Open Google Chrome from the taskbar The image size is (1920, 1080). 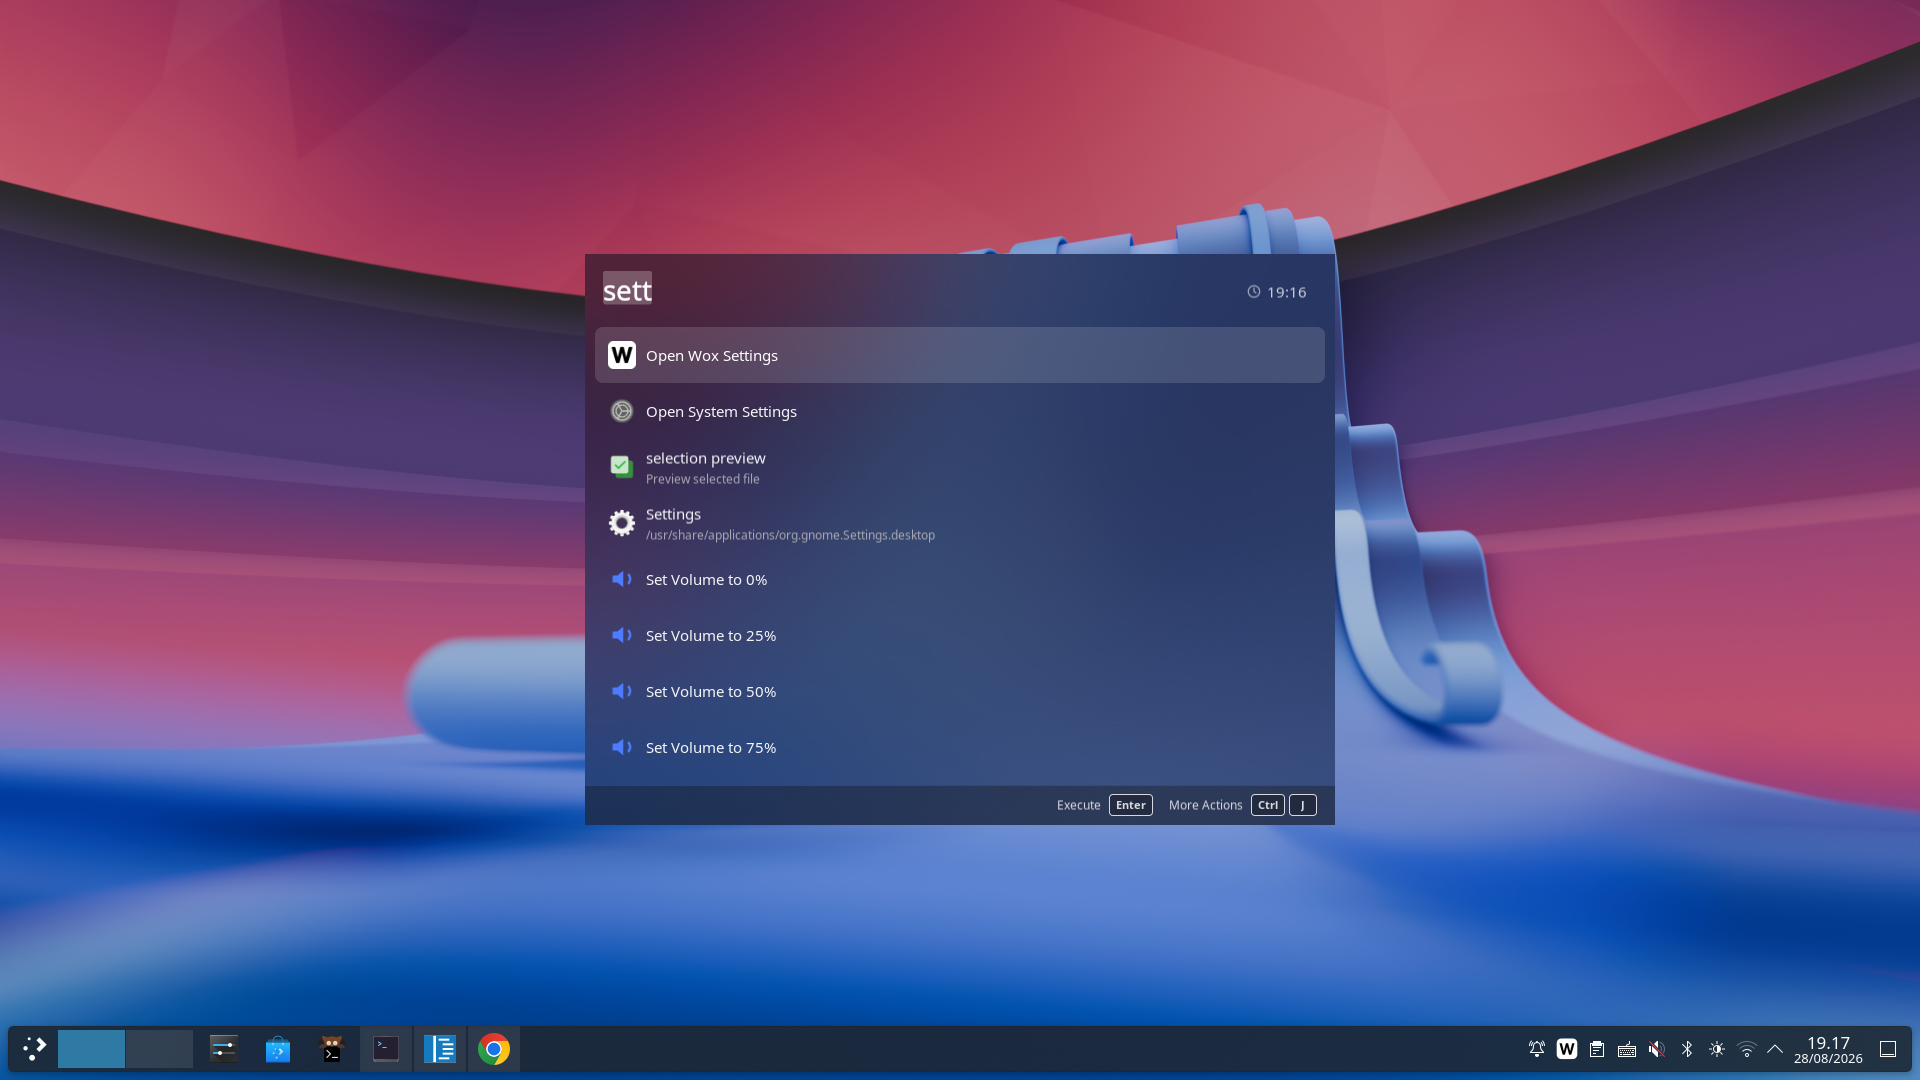click(494, 1049)
